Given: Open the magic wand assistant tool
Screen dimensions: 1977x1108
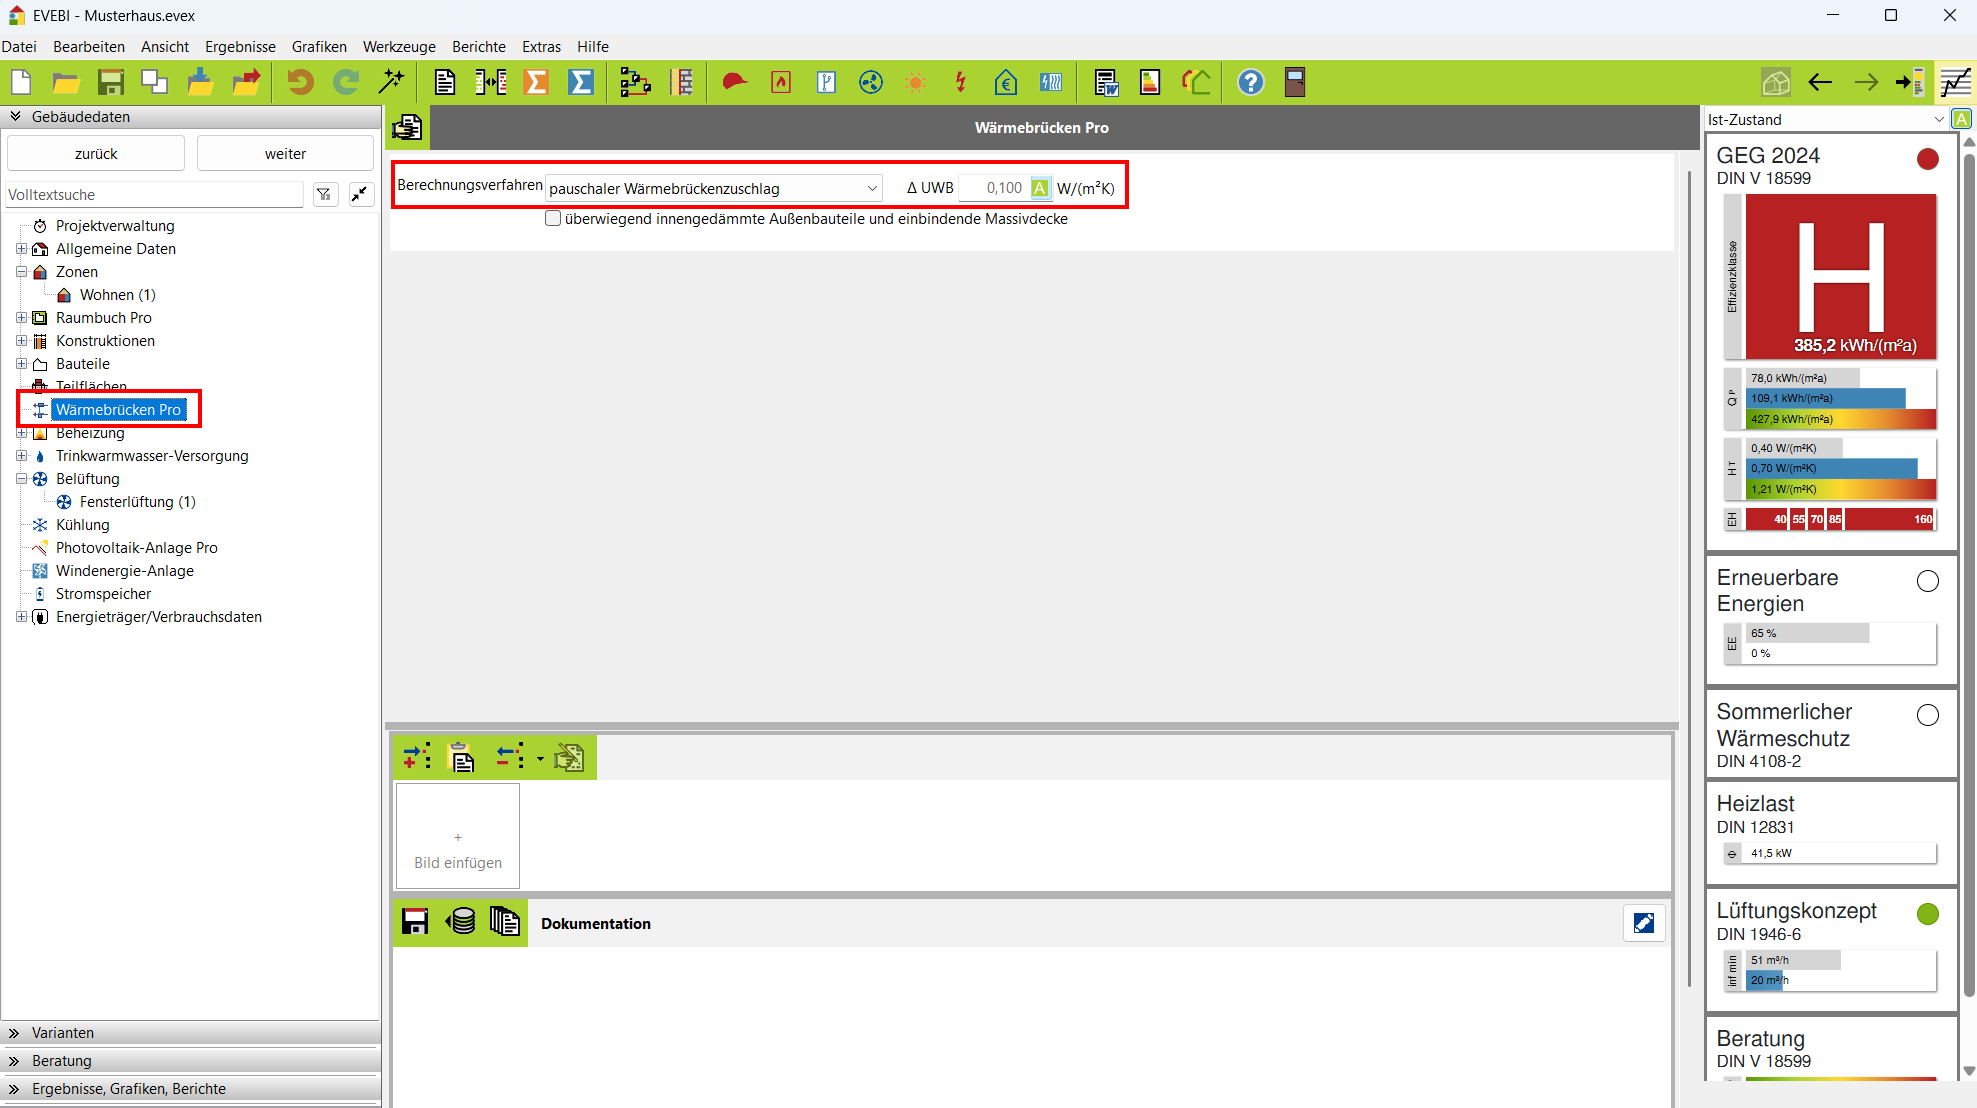Looking at the screenshot, I should click(x=391, y=82).
